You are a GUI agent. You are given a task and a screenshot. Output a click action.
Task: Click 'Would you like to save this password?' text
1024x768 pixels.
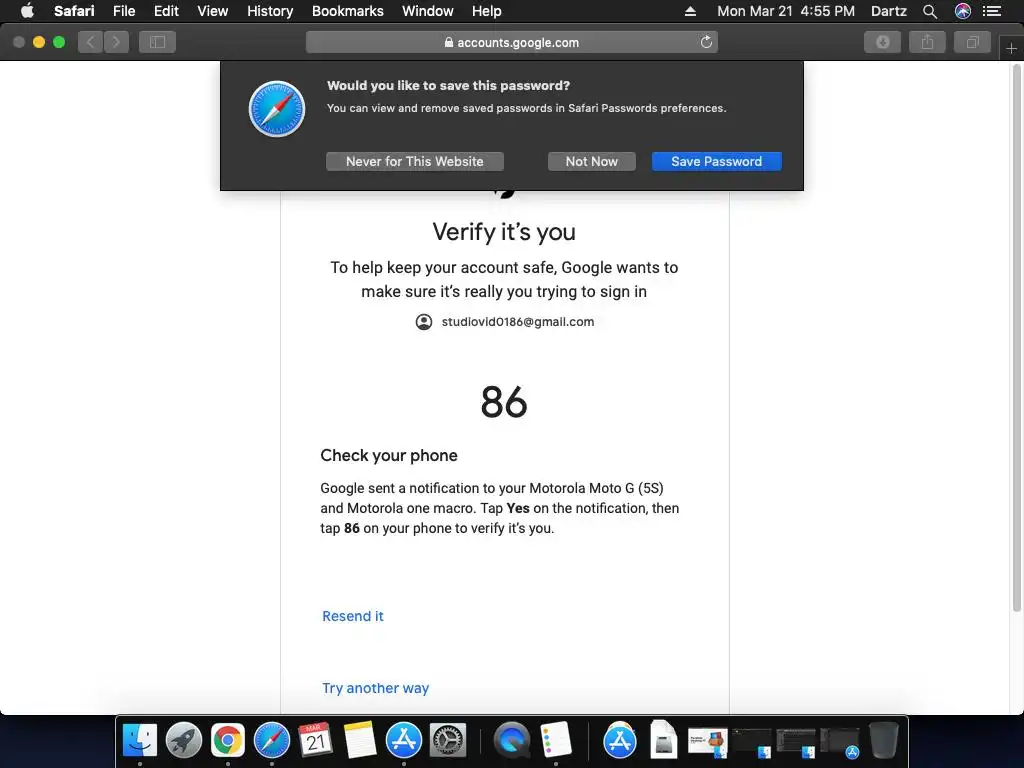[449, 86]
